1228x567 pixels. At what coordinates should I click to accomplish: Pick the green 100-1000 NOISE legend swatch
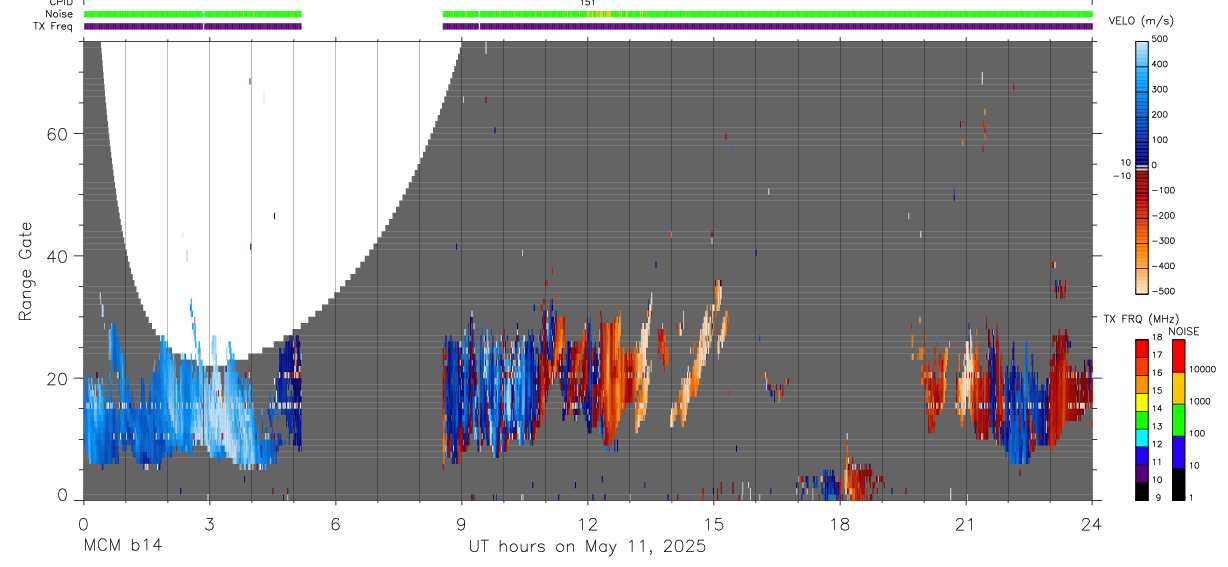click(x=1178, y=420)
